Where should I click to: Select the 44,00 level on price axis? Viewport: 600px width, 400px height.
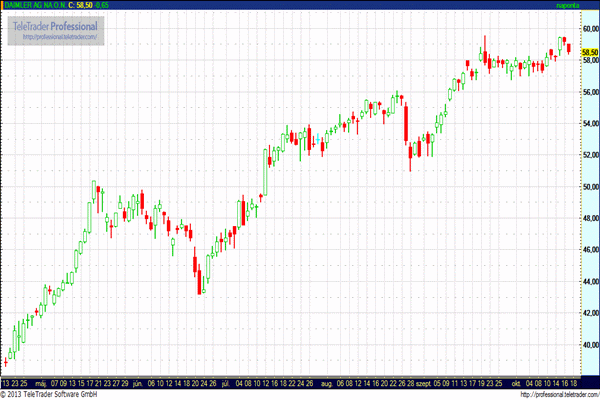(588, 282)
